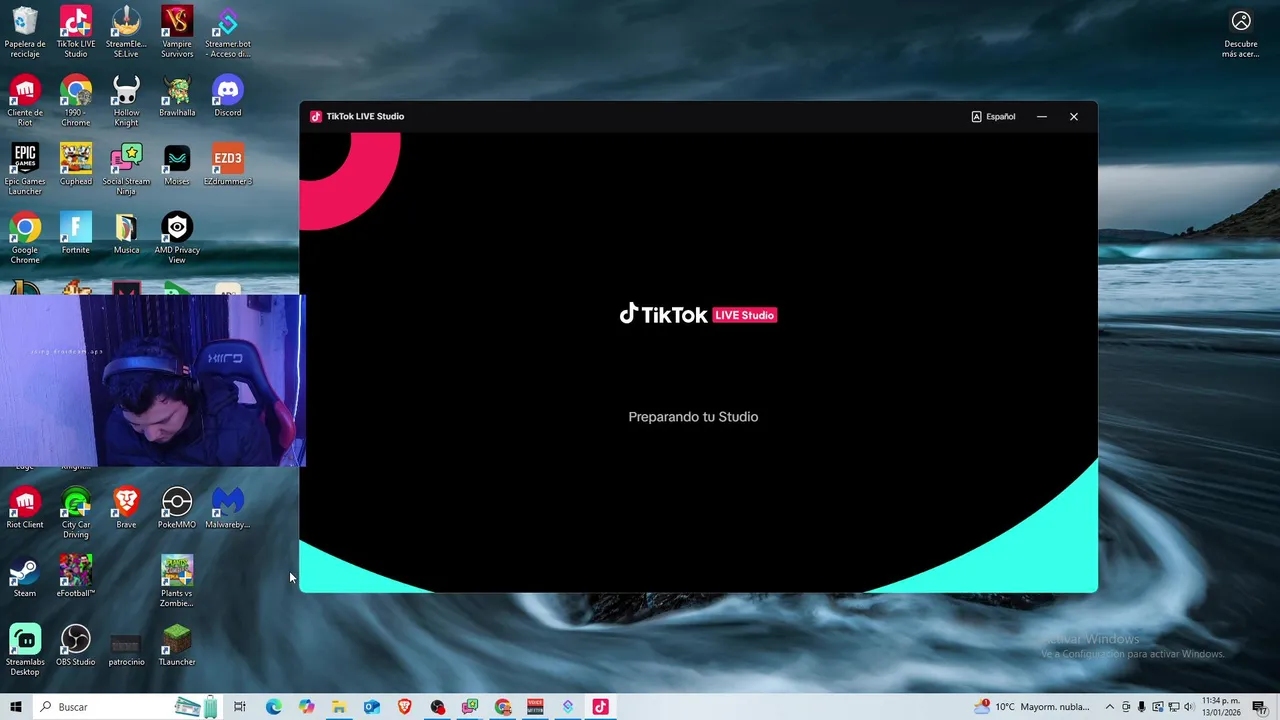
Task: Close the TikTok LIVE Studio window
Action: pyautogui.click(x=1074, y=117)
